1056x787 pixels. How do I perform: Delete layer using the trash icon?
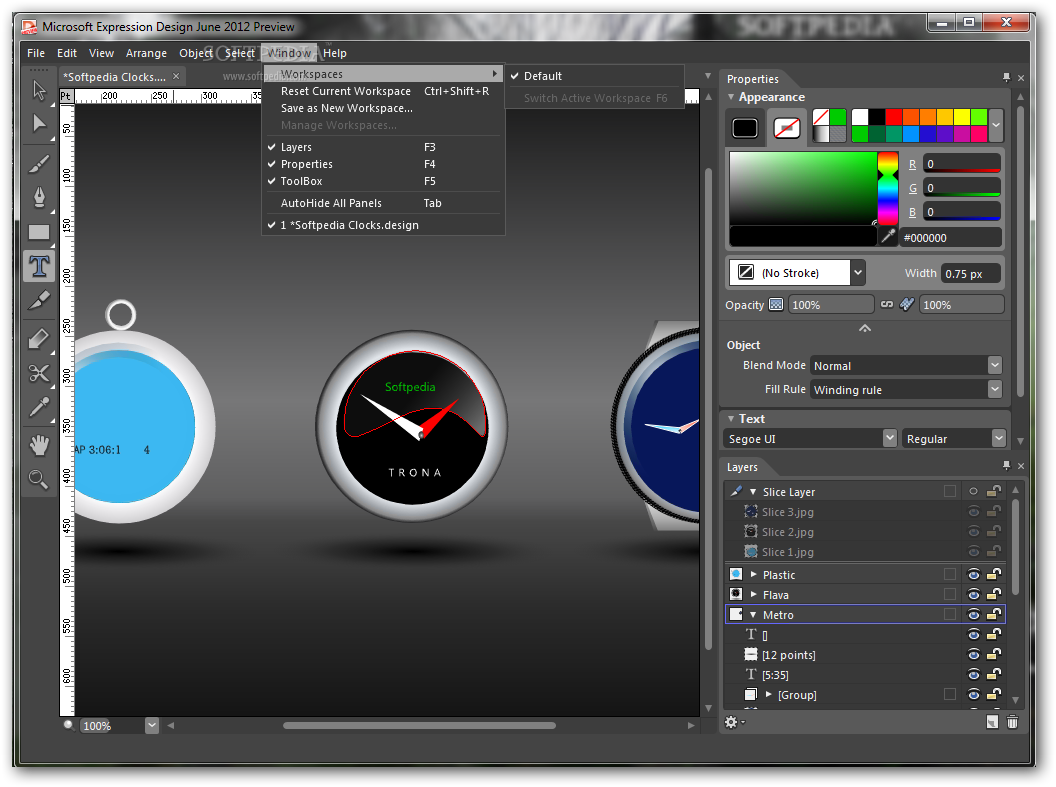click(x=1012, y=722)
